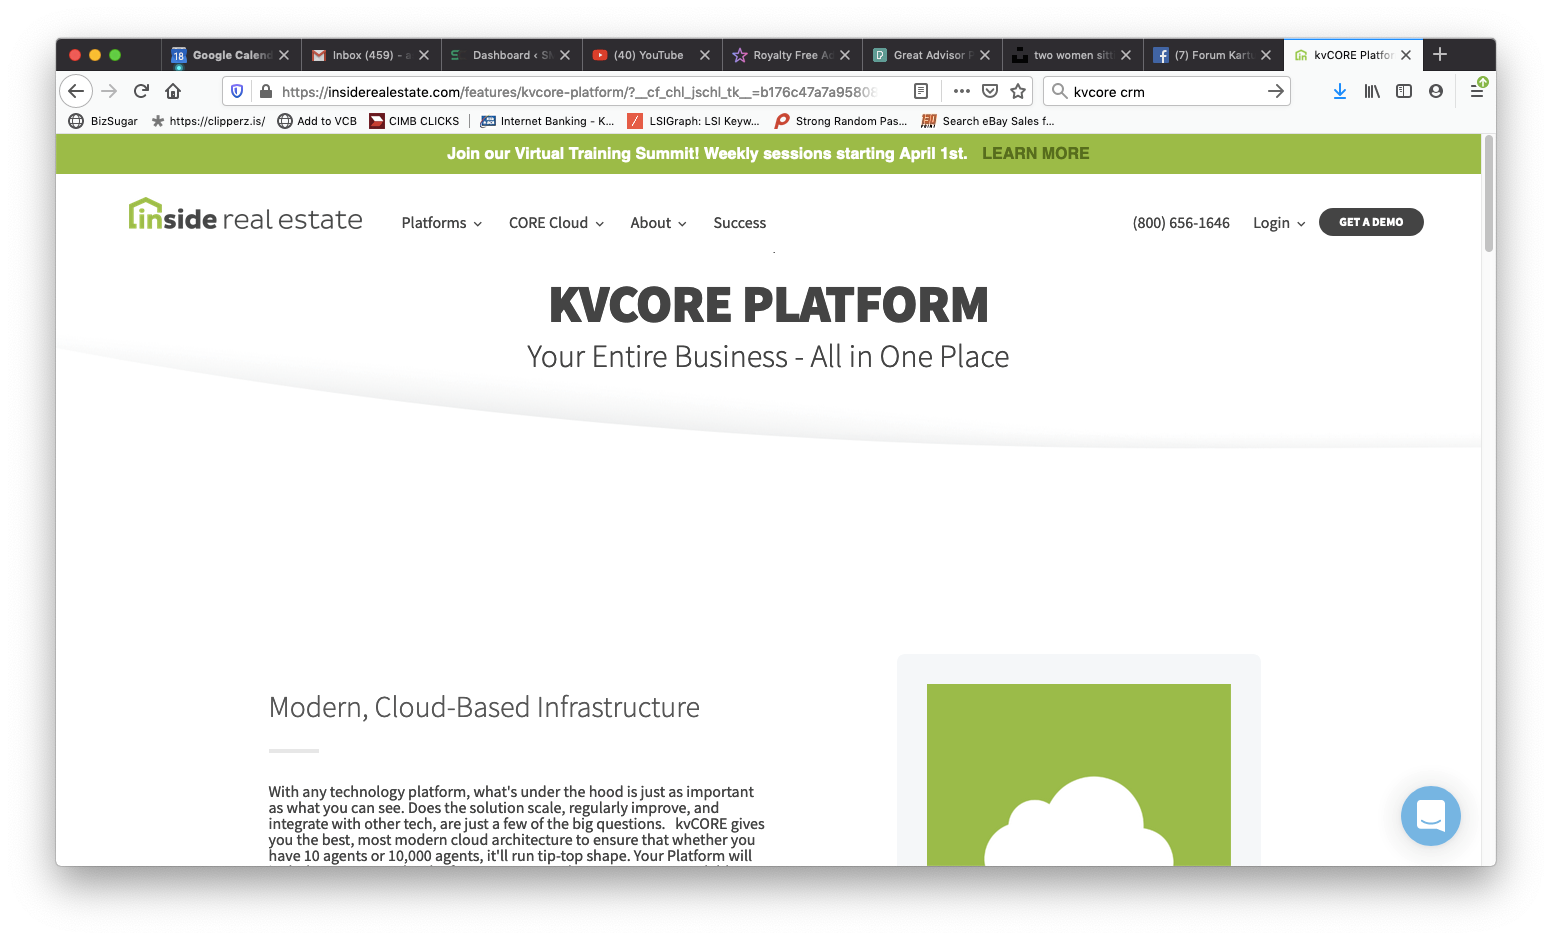Open a new browser tab
Screen dimensions: 1552x940
pyautogui.click(x=1440, y=54)
